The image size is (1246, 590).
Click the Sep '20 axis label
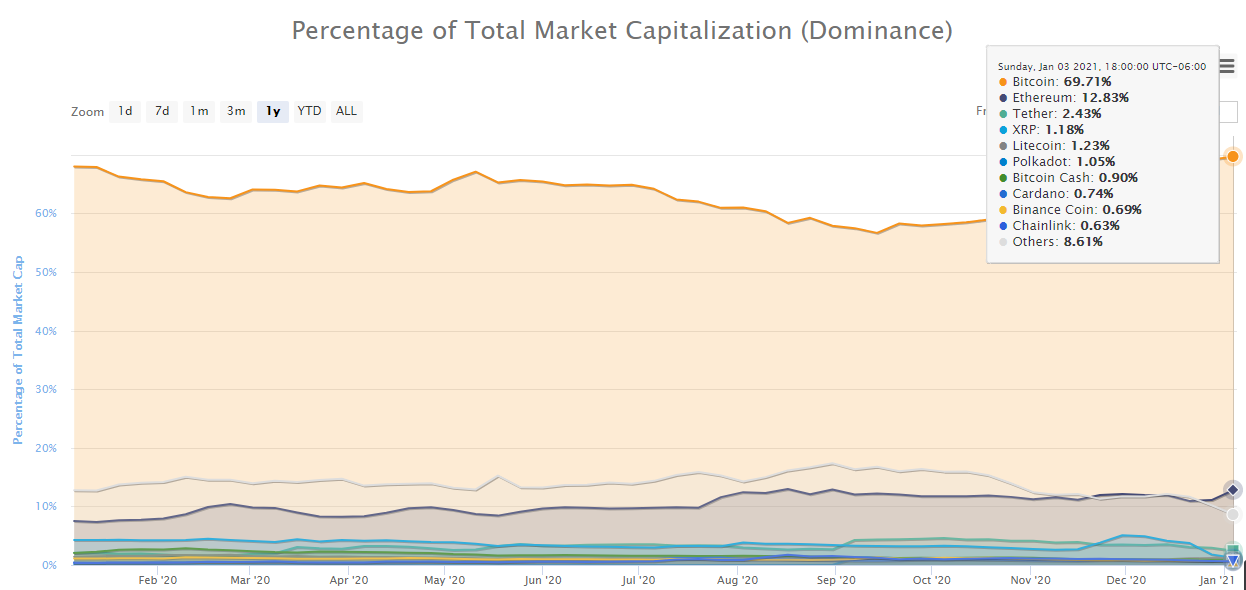pyautogui.click(x=836, y=579)
